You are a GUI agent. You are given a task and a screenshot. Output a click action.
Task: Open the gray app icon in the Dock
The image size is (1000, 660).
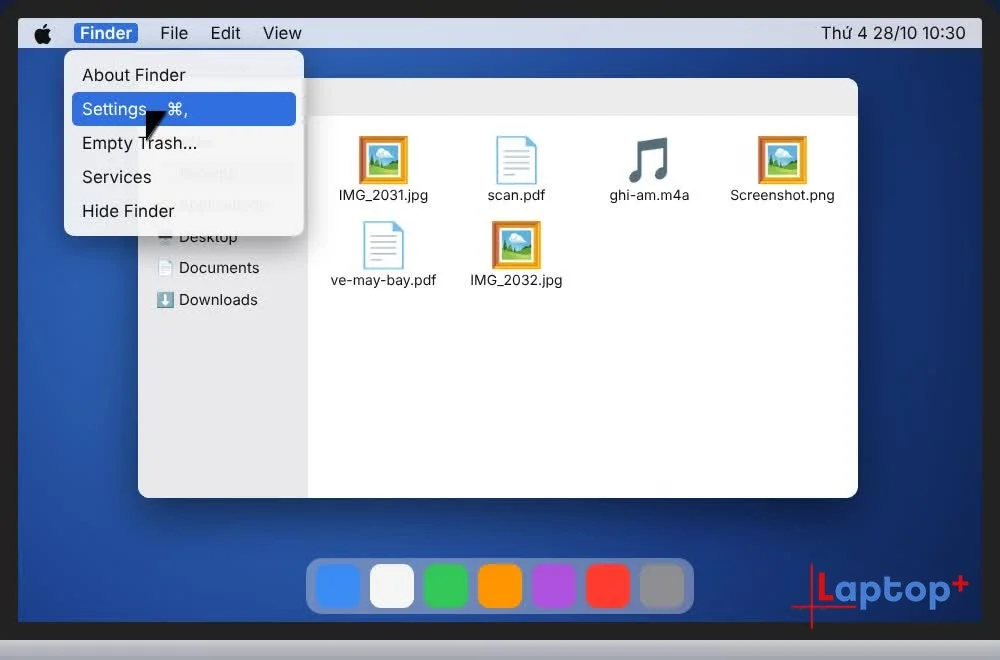(x=662, y=585)
